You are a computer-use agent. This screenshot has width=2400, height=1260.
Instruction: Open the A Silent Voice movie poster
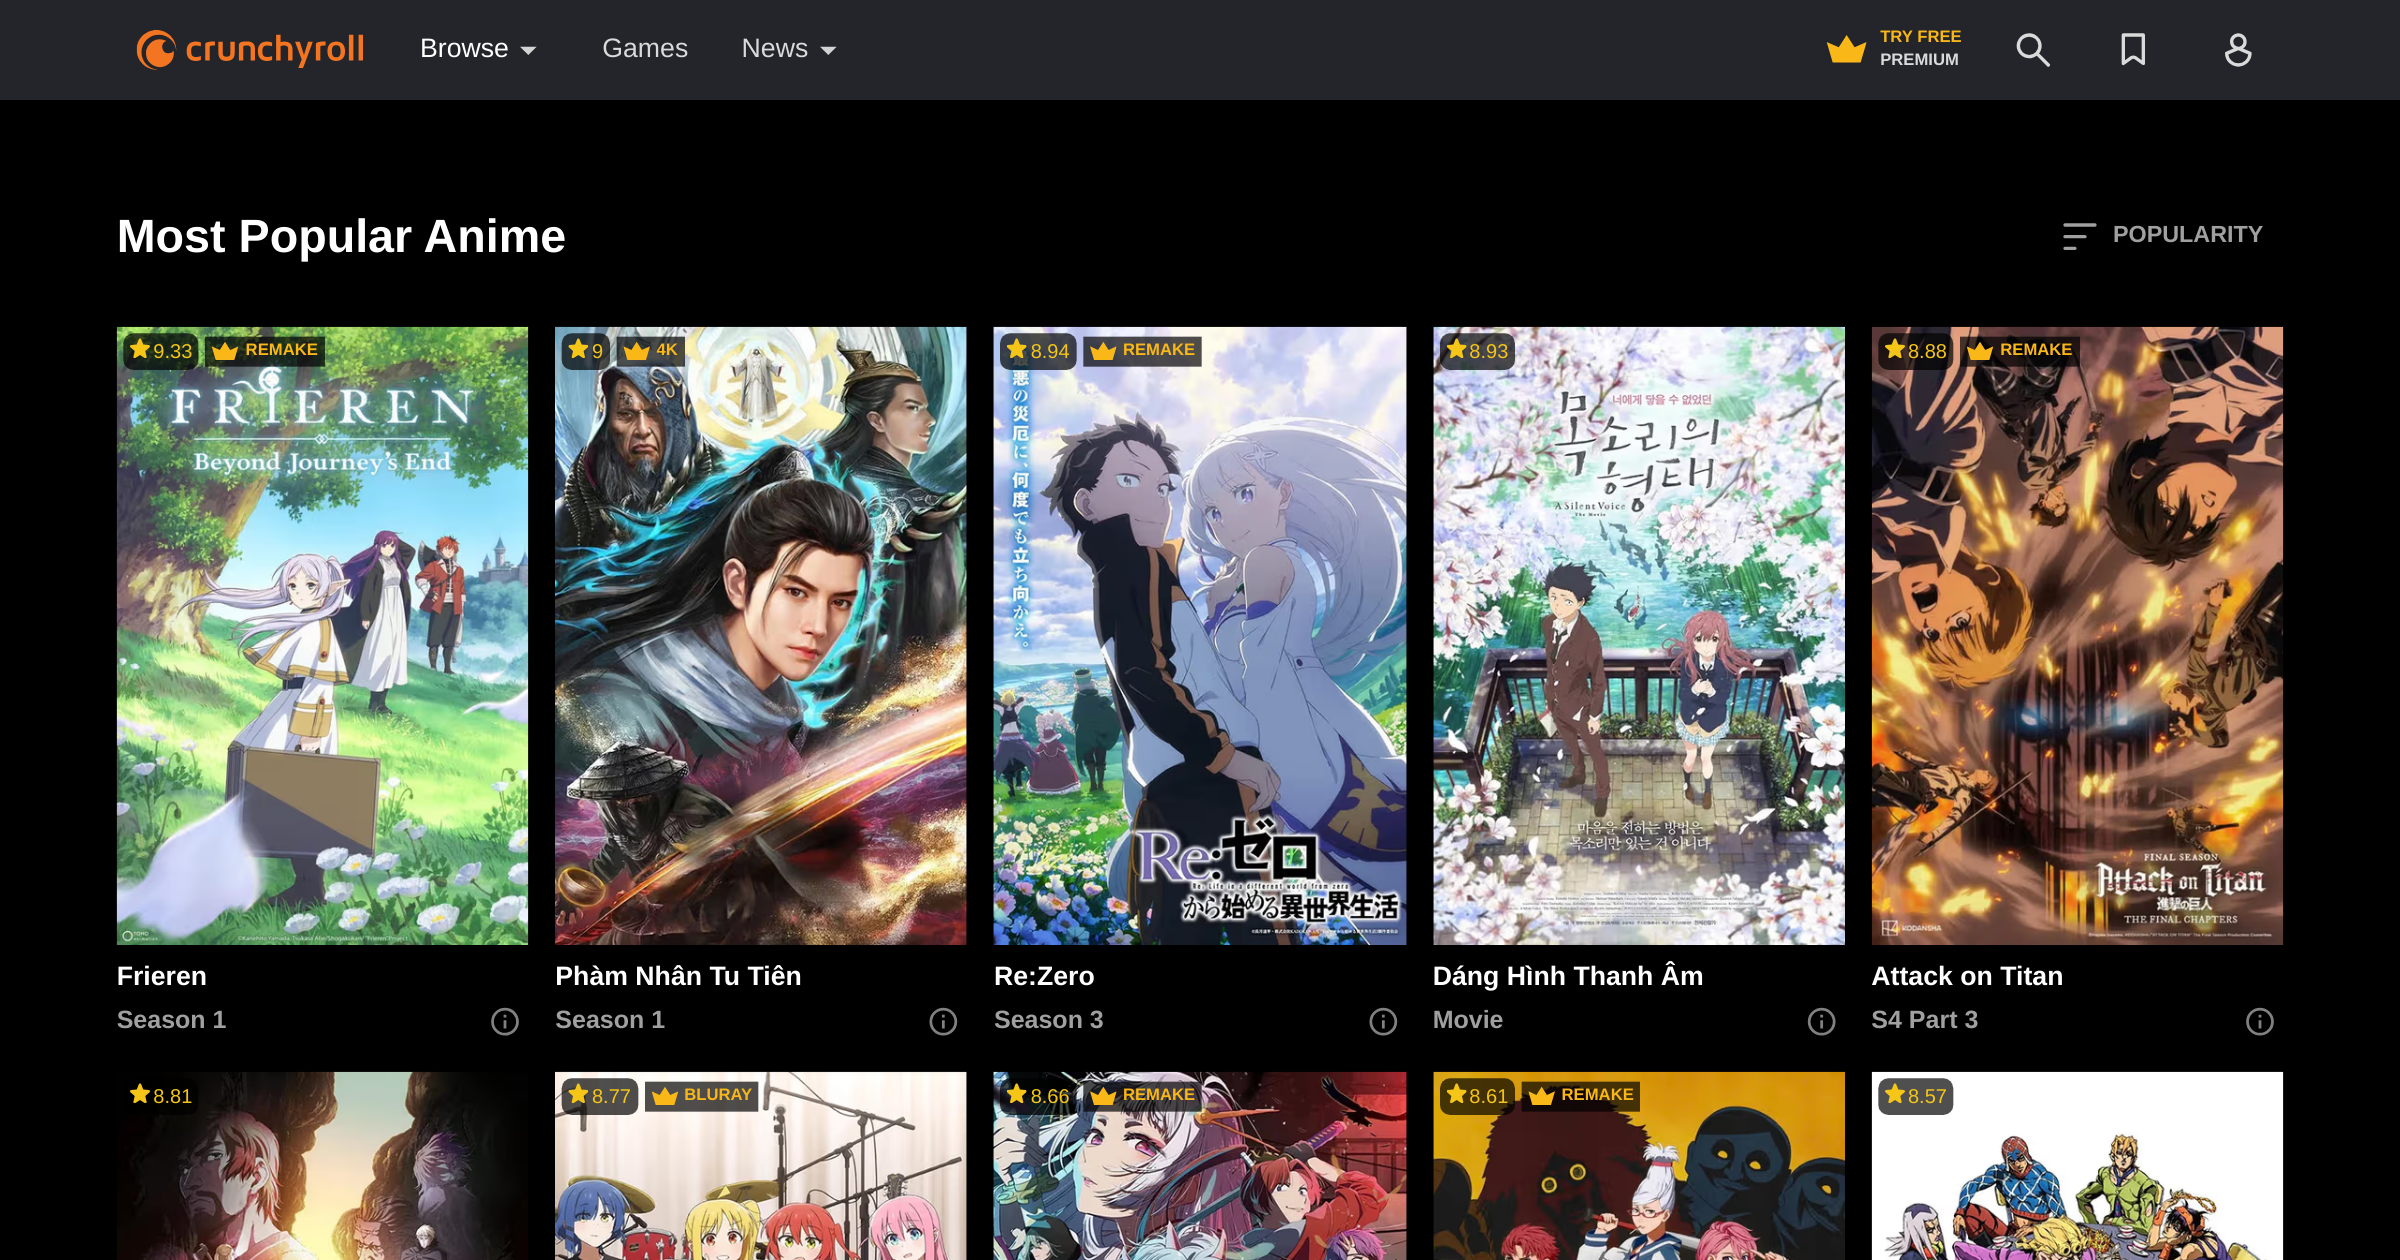(1639, 636)
